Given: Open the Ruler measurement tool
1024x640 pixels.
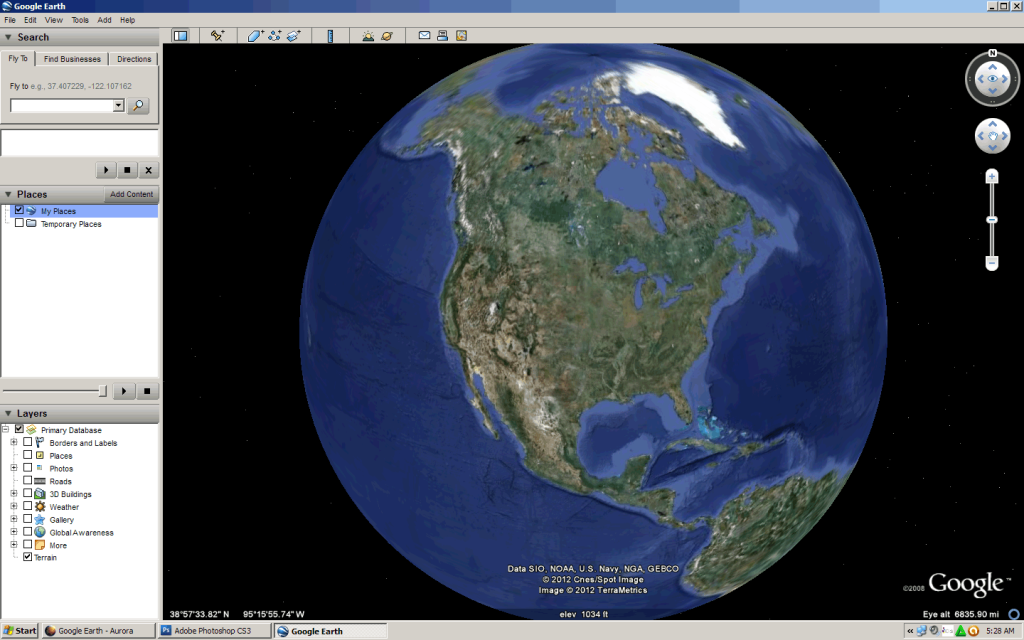Looking at the screenshot, I should pos(330,36).
